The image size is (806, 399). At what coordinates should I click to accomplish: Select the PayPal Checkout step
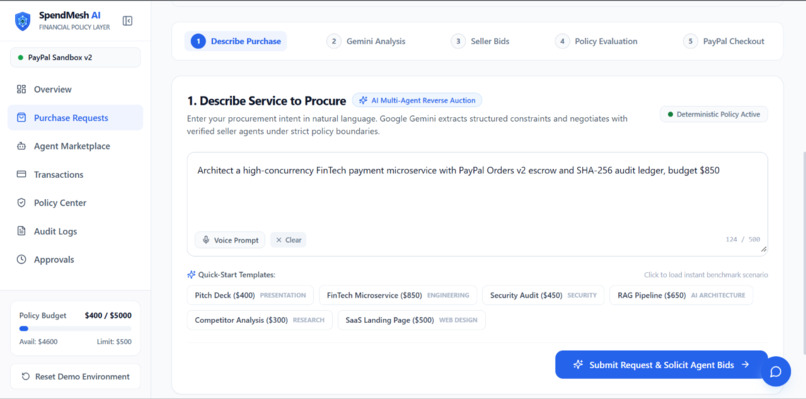724,41
